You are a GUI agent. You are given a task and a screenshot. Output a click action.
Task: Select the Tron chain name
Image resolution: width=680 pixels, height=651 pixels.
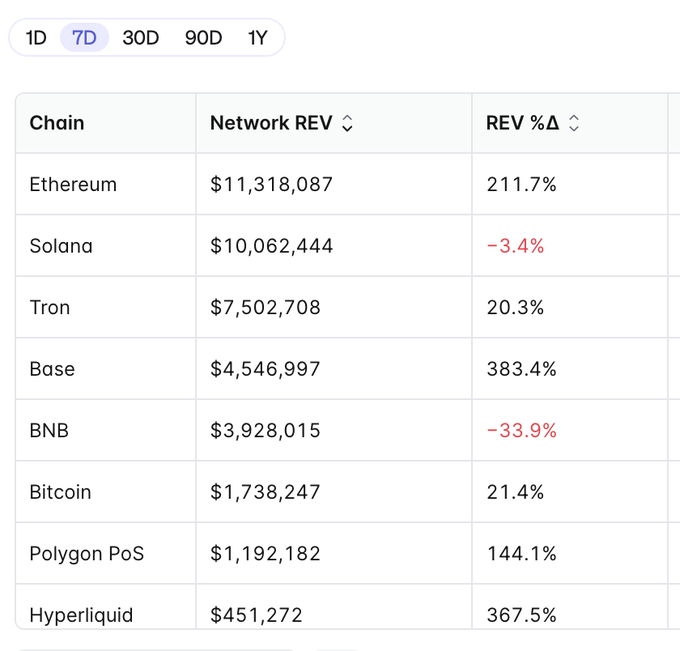pos(50,308)
